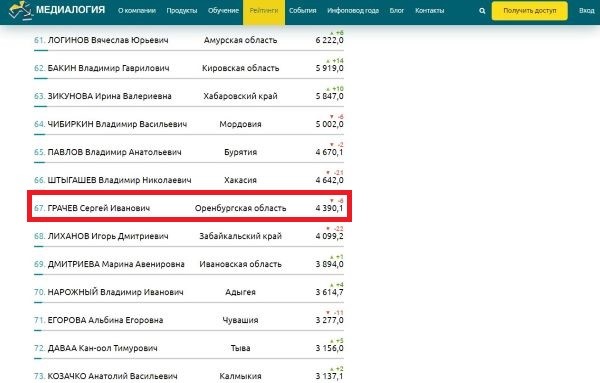Viewport: 600px width, 383px height.
Task: Click the Хабаровский край region
Action: click(x=240, y=96)
